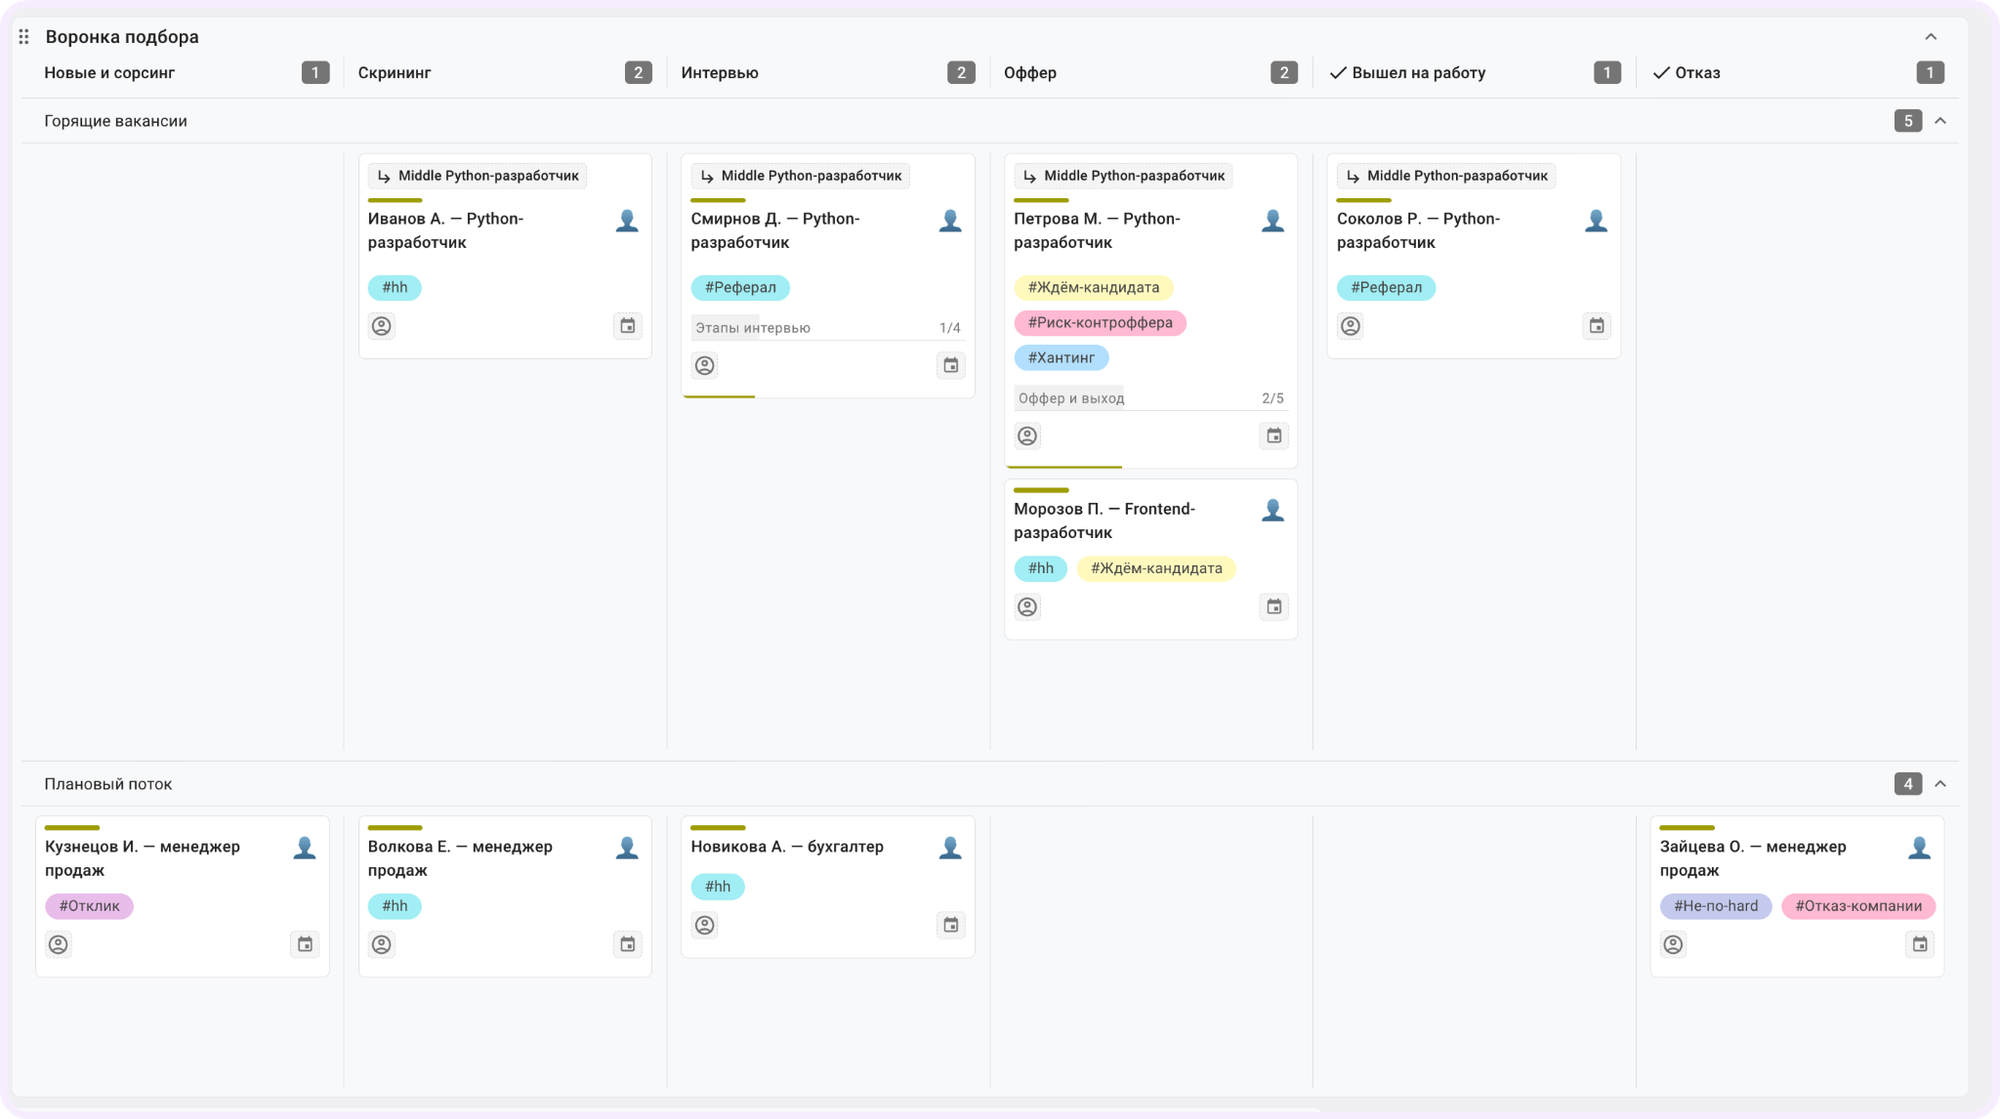This screenshot has height=1119, width=2000.
Task: Click #Отклик tag on Кузнецов И. card
Action: [x=89, y=906]
